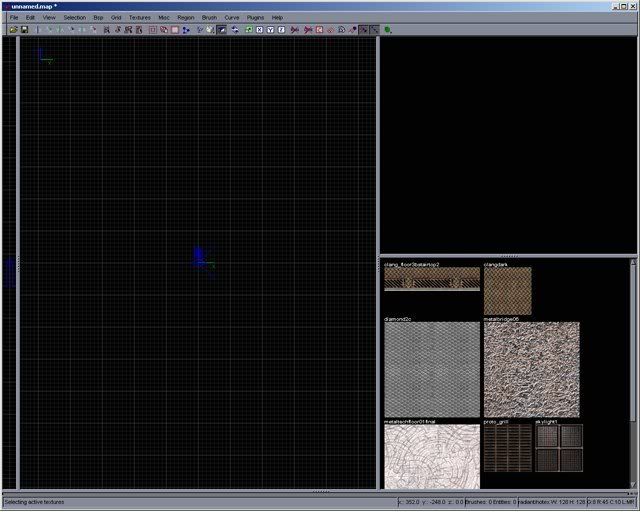This screenshot has width=640, height=512.
Task: Open the View menu
Action: pos(49,18)
